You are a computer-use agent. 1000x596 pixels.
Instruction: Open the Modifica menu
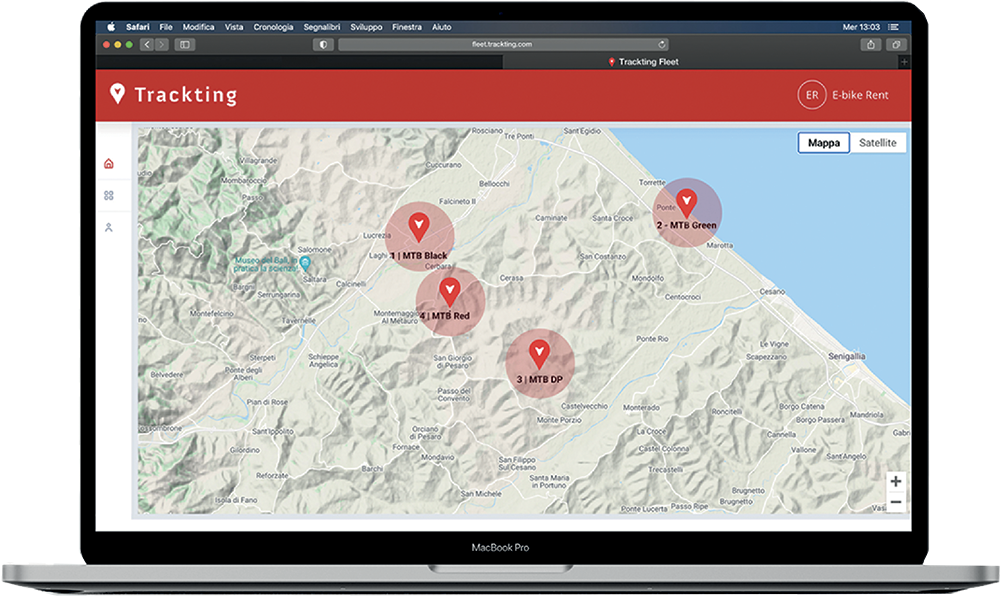click(198, 27)
